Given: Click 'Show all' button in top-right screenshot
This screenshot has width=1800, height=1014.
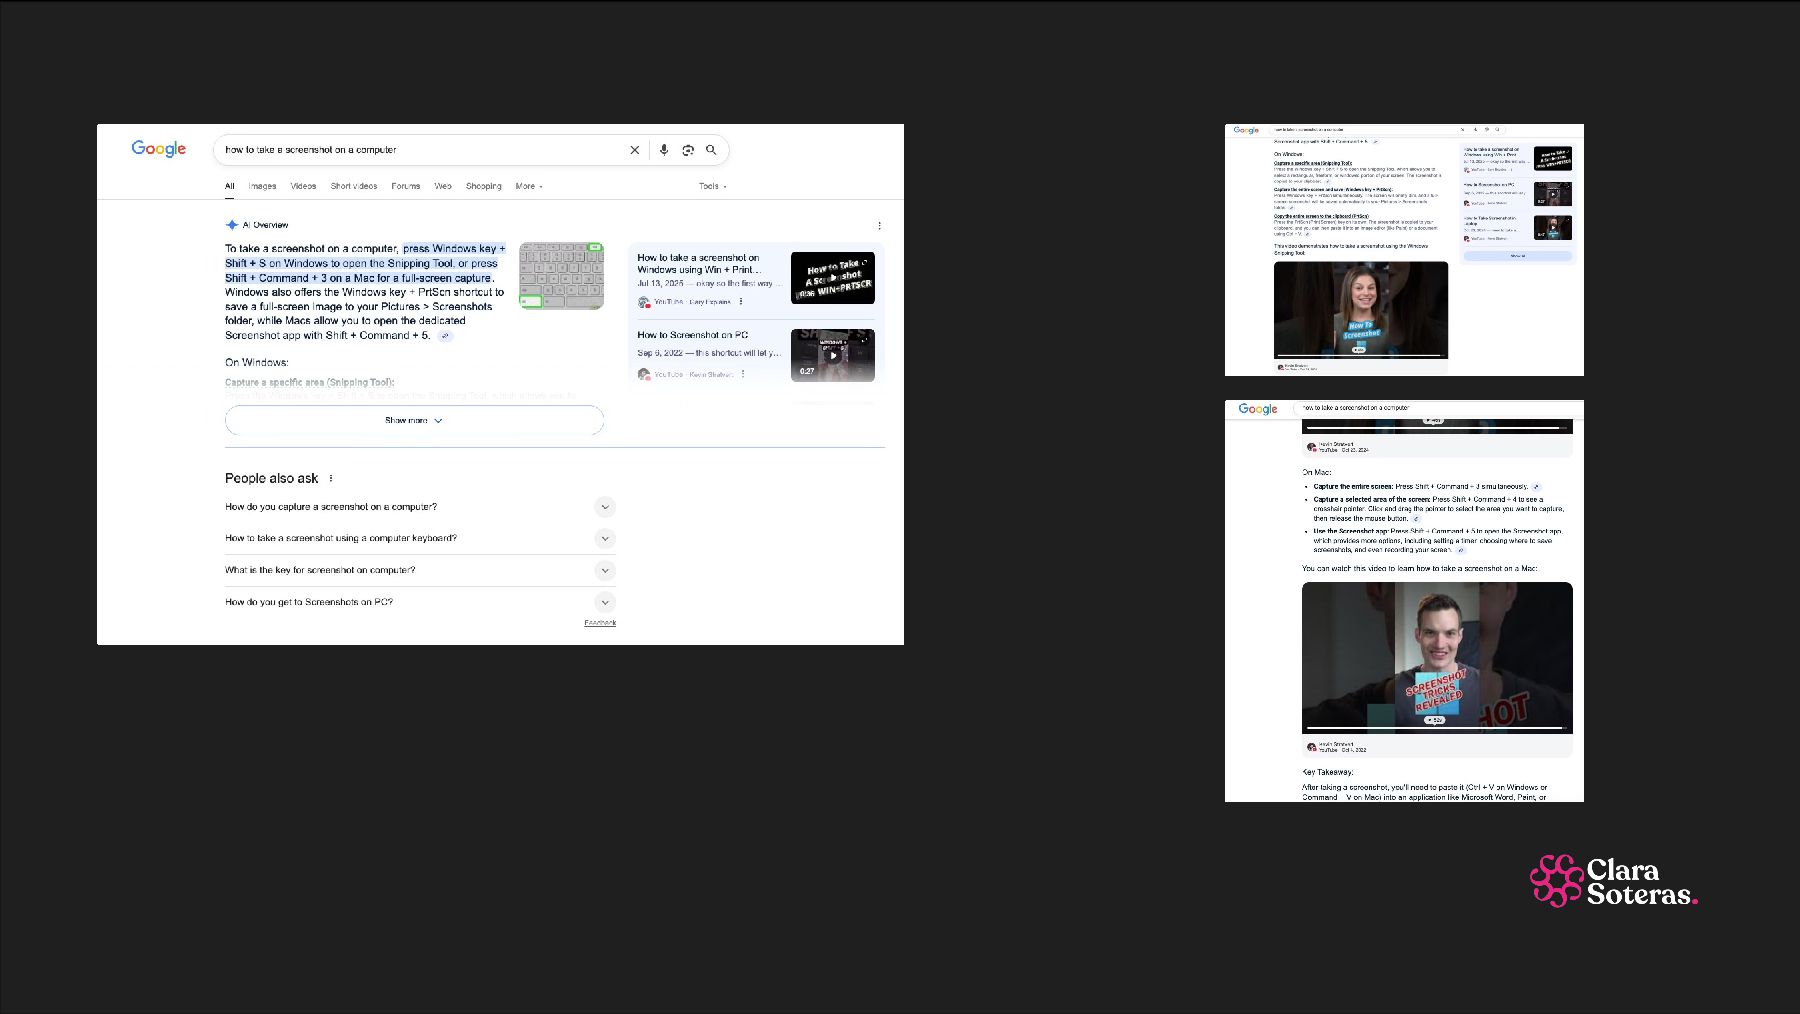Looking at the screenshot, I should pos(1518,256).
